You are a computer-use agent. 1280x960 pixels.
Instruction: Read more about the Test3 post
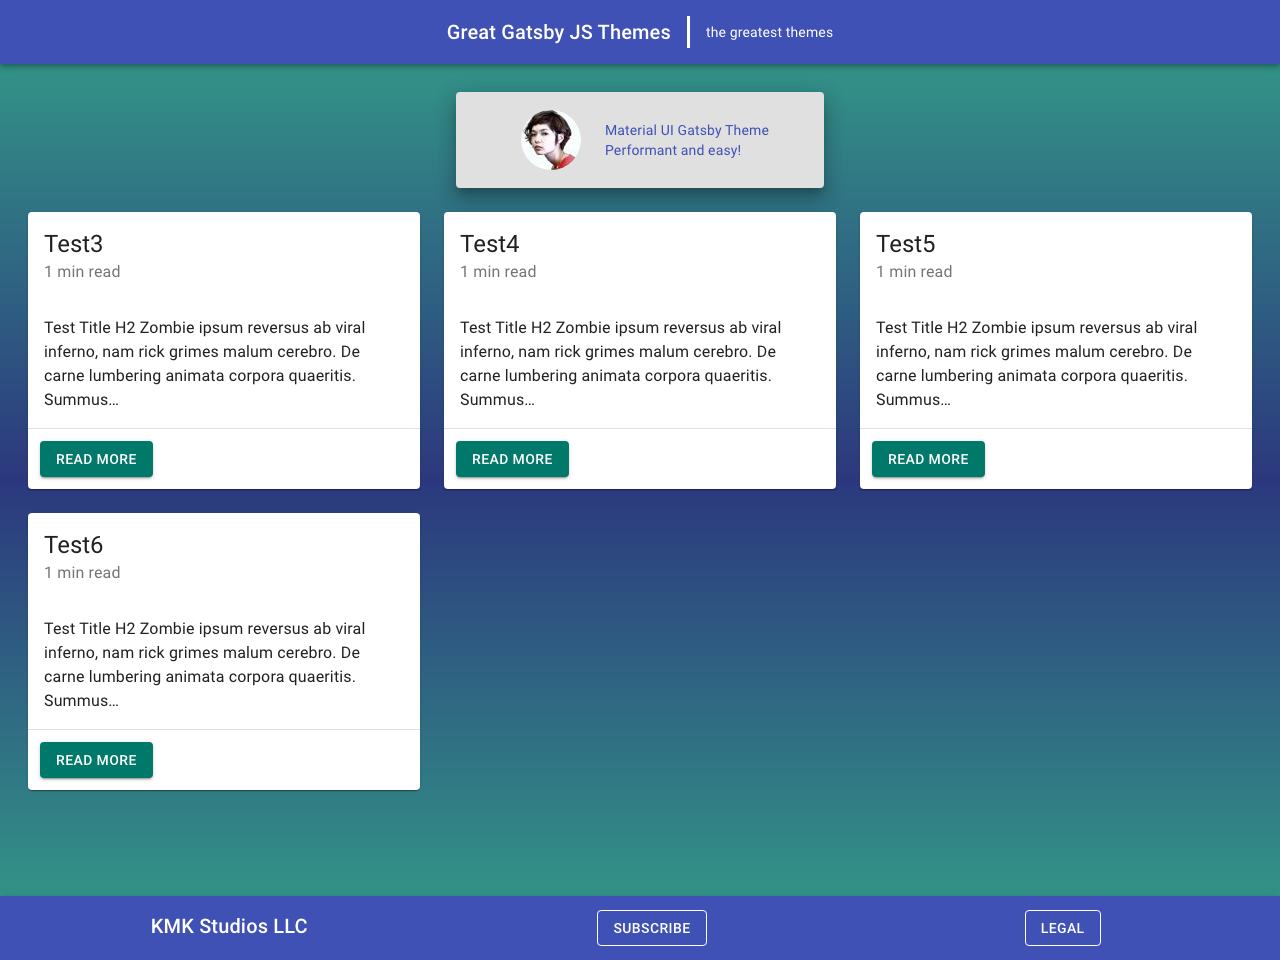(96, 458)
